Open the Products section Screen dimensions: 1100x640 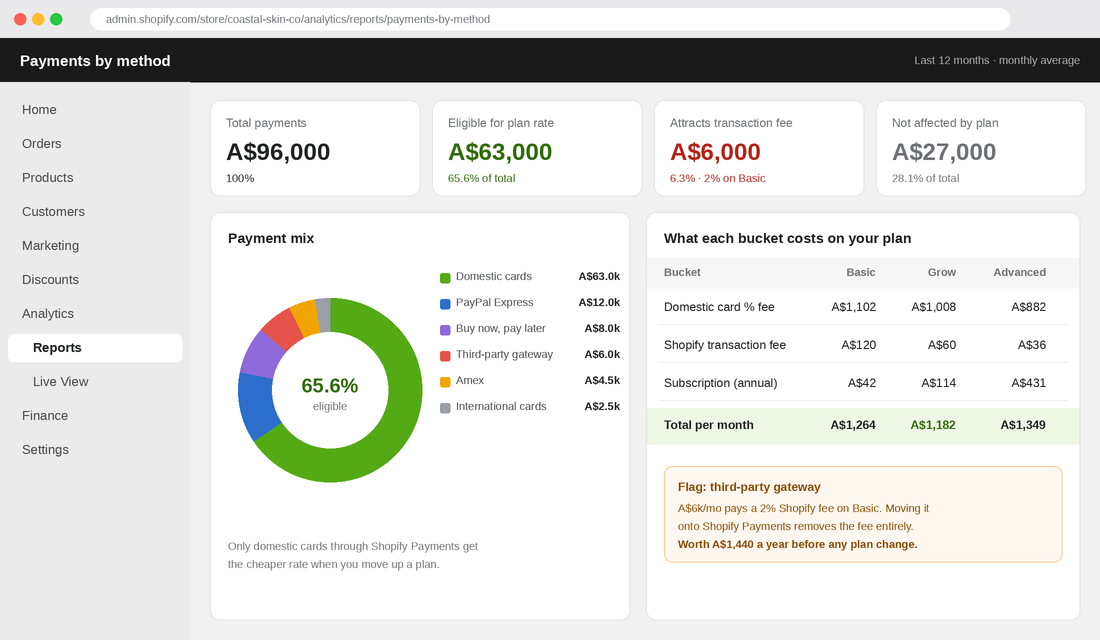coord(47,178)
